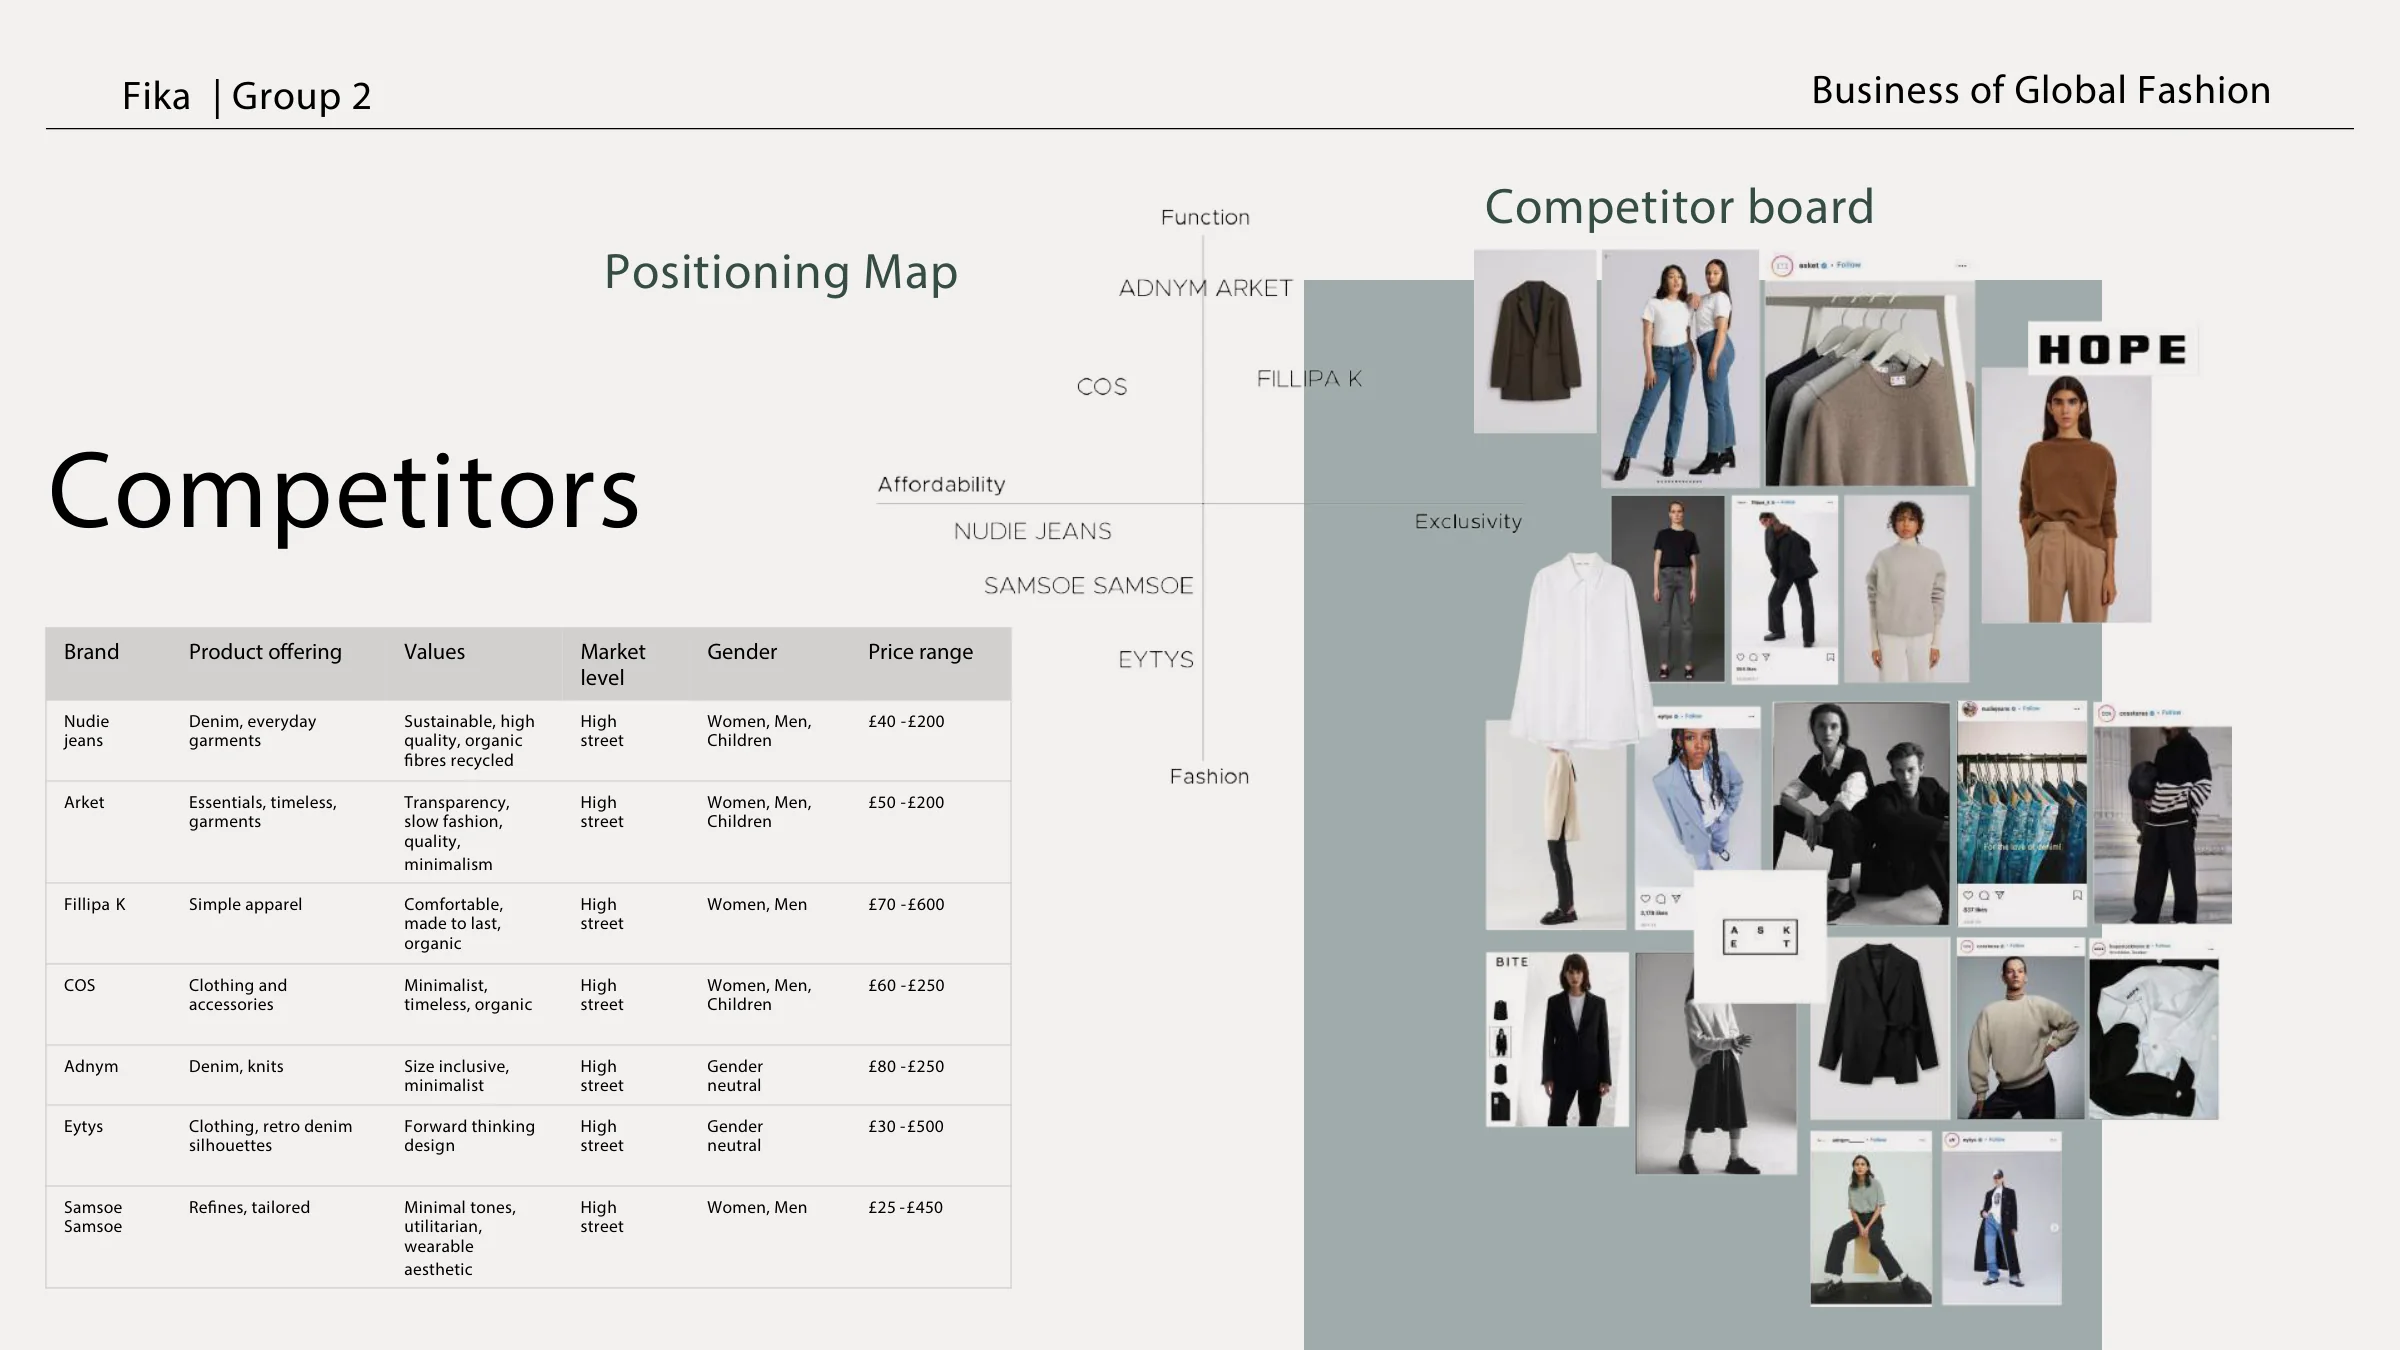Click the 'Group 2' header text
This screenshot has width=2400, height=1350.
click(301, 96)
